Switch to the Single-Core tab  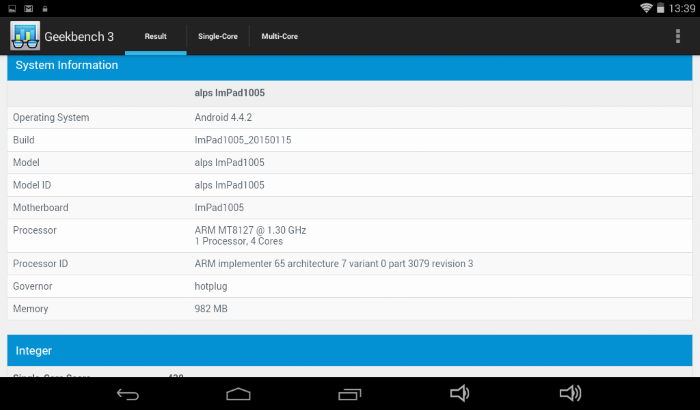coord(217,37)
